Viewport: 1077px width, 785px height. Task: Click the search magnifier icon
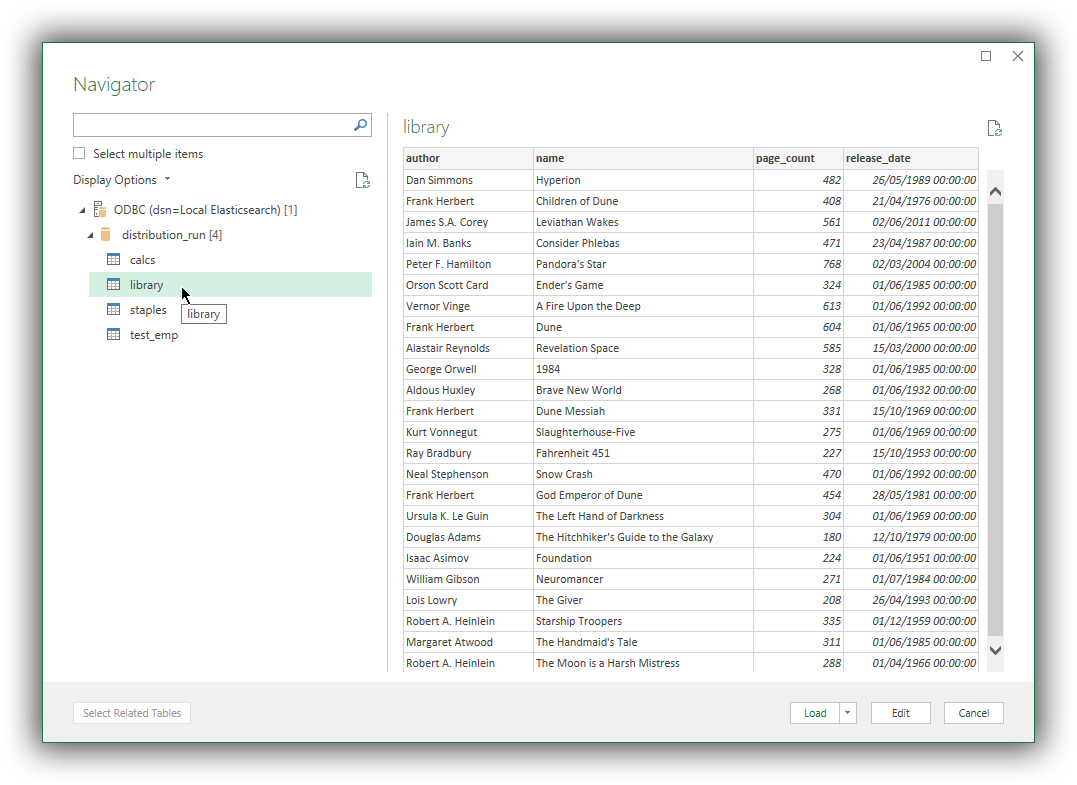(x=359, y=125)
